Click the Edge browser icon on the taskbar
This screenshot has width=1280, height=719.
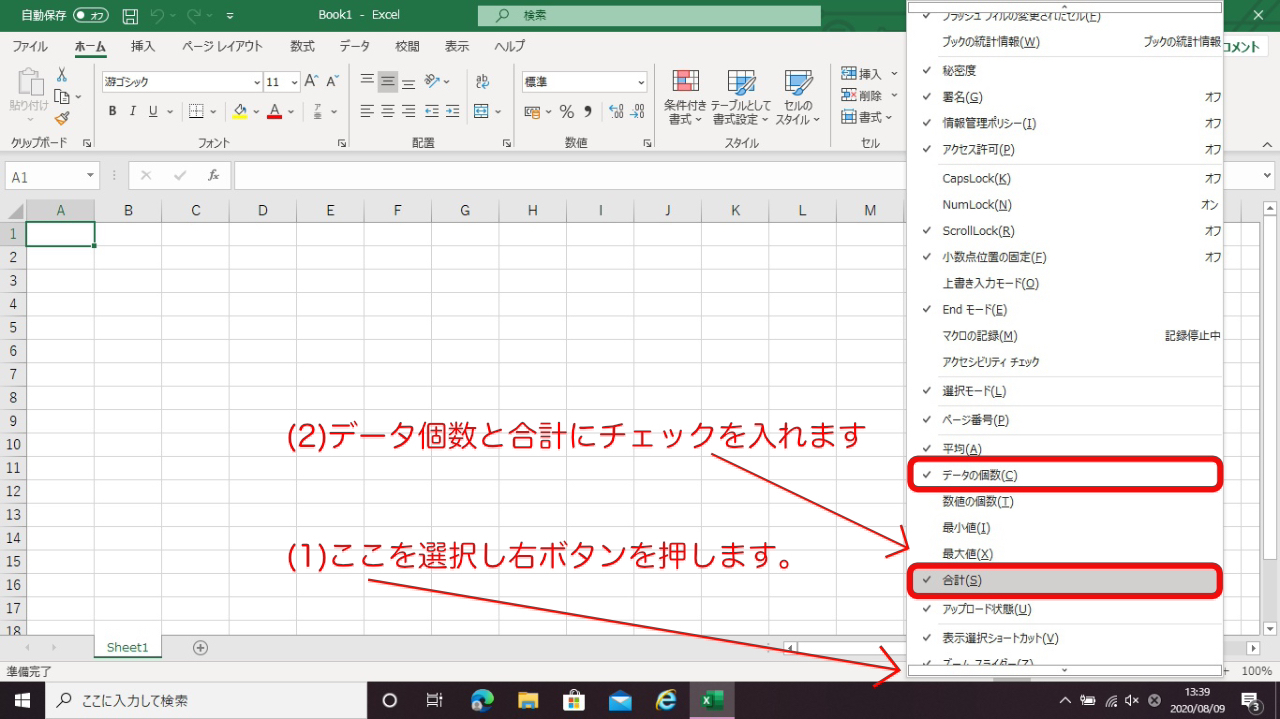tap(482, 699)
